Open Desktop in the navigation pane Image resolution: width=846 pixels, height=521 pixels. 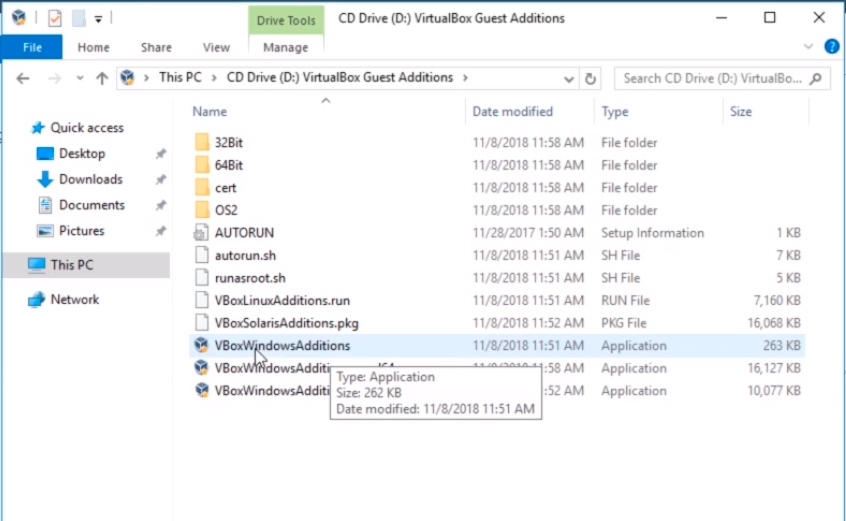pyautogui.click(x=82, y=154)
